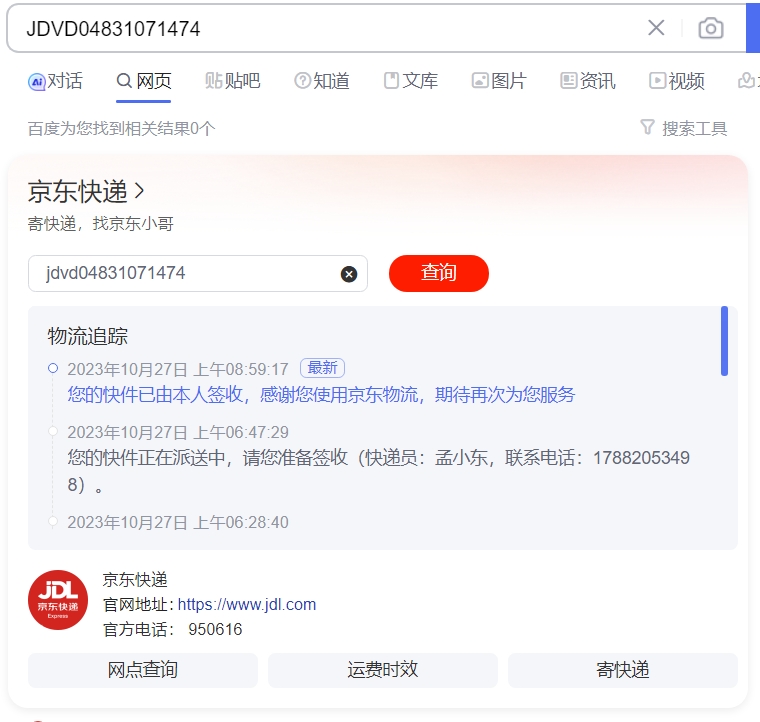This screenshot has width=760, height=722.
Task: Click the 物流追踪 heading
Action: click(x=88, y=336)
